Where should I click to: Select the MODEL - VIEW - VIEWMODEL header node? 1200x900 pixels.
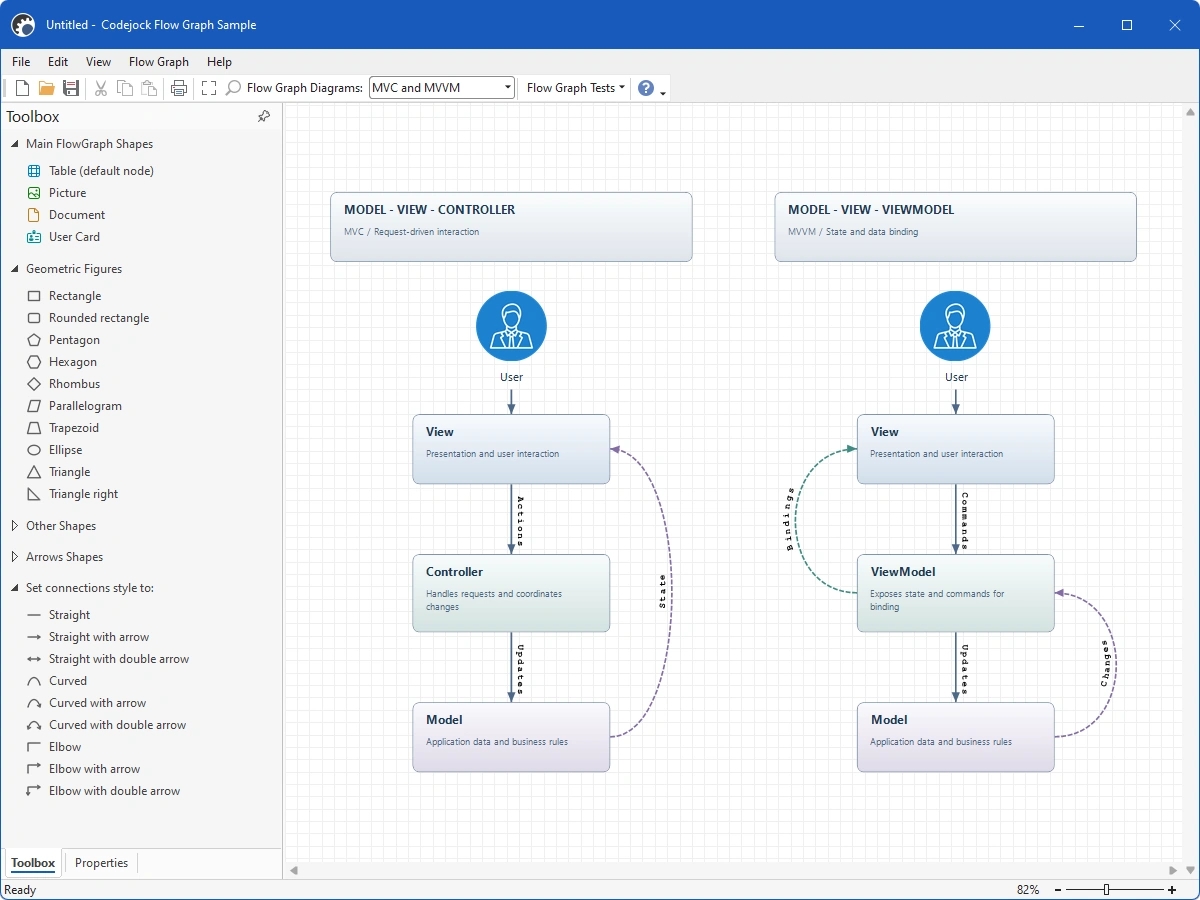point(955,227)
